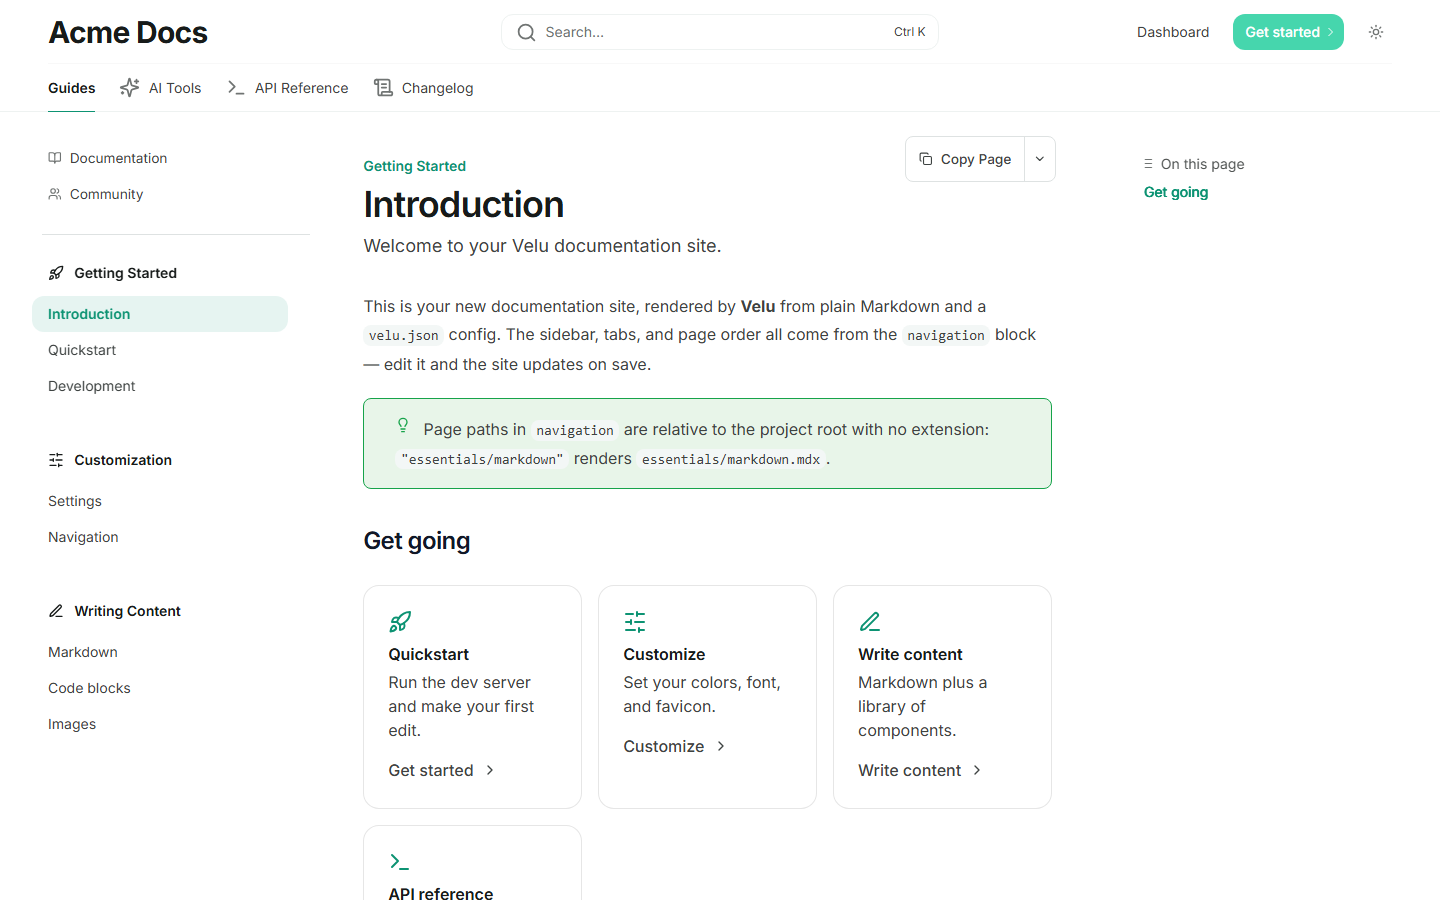Click the search magnifier icon
This screenshot has height=900, width=1440.
[526, 32]
